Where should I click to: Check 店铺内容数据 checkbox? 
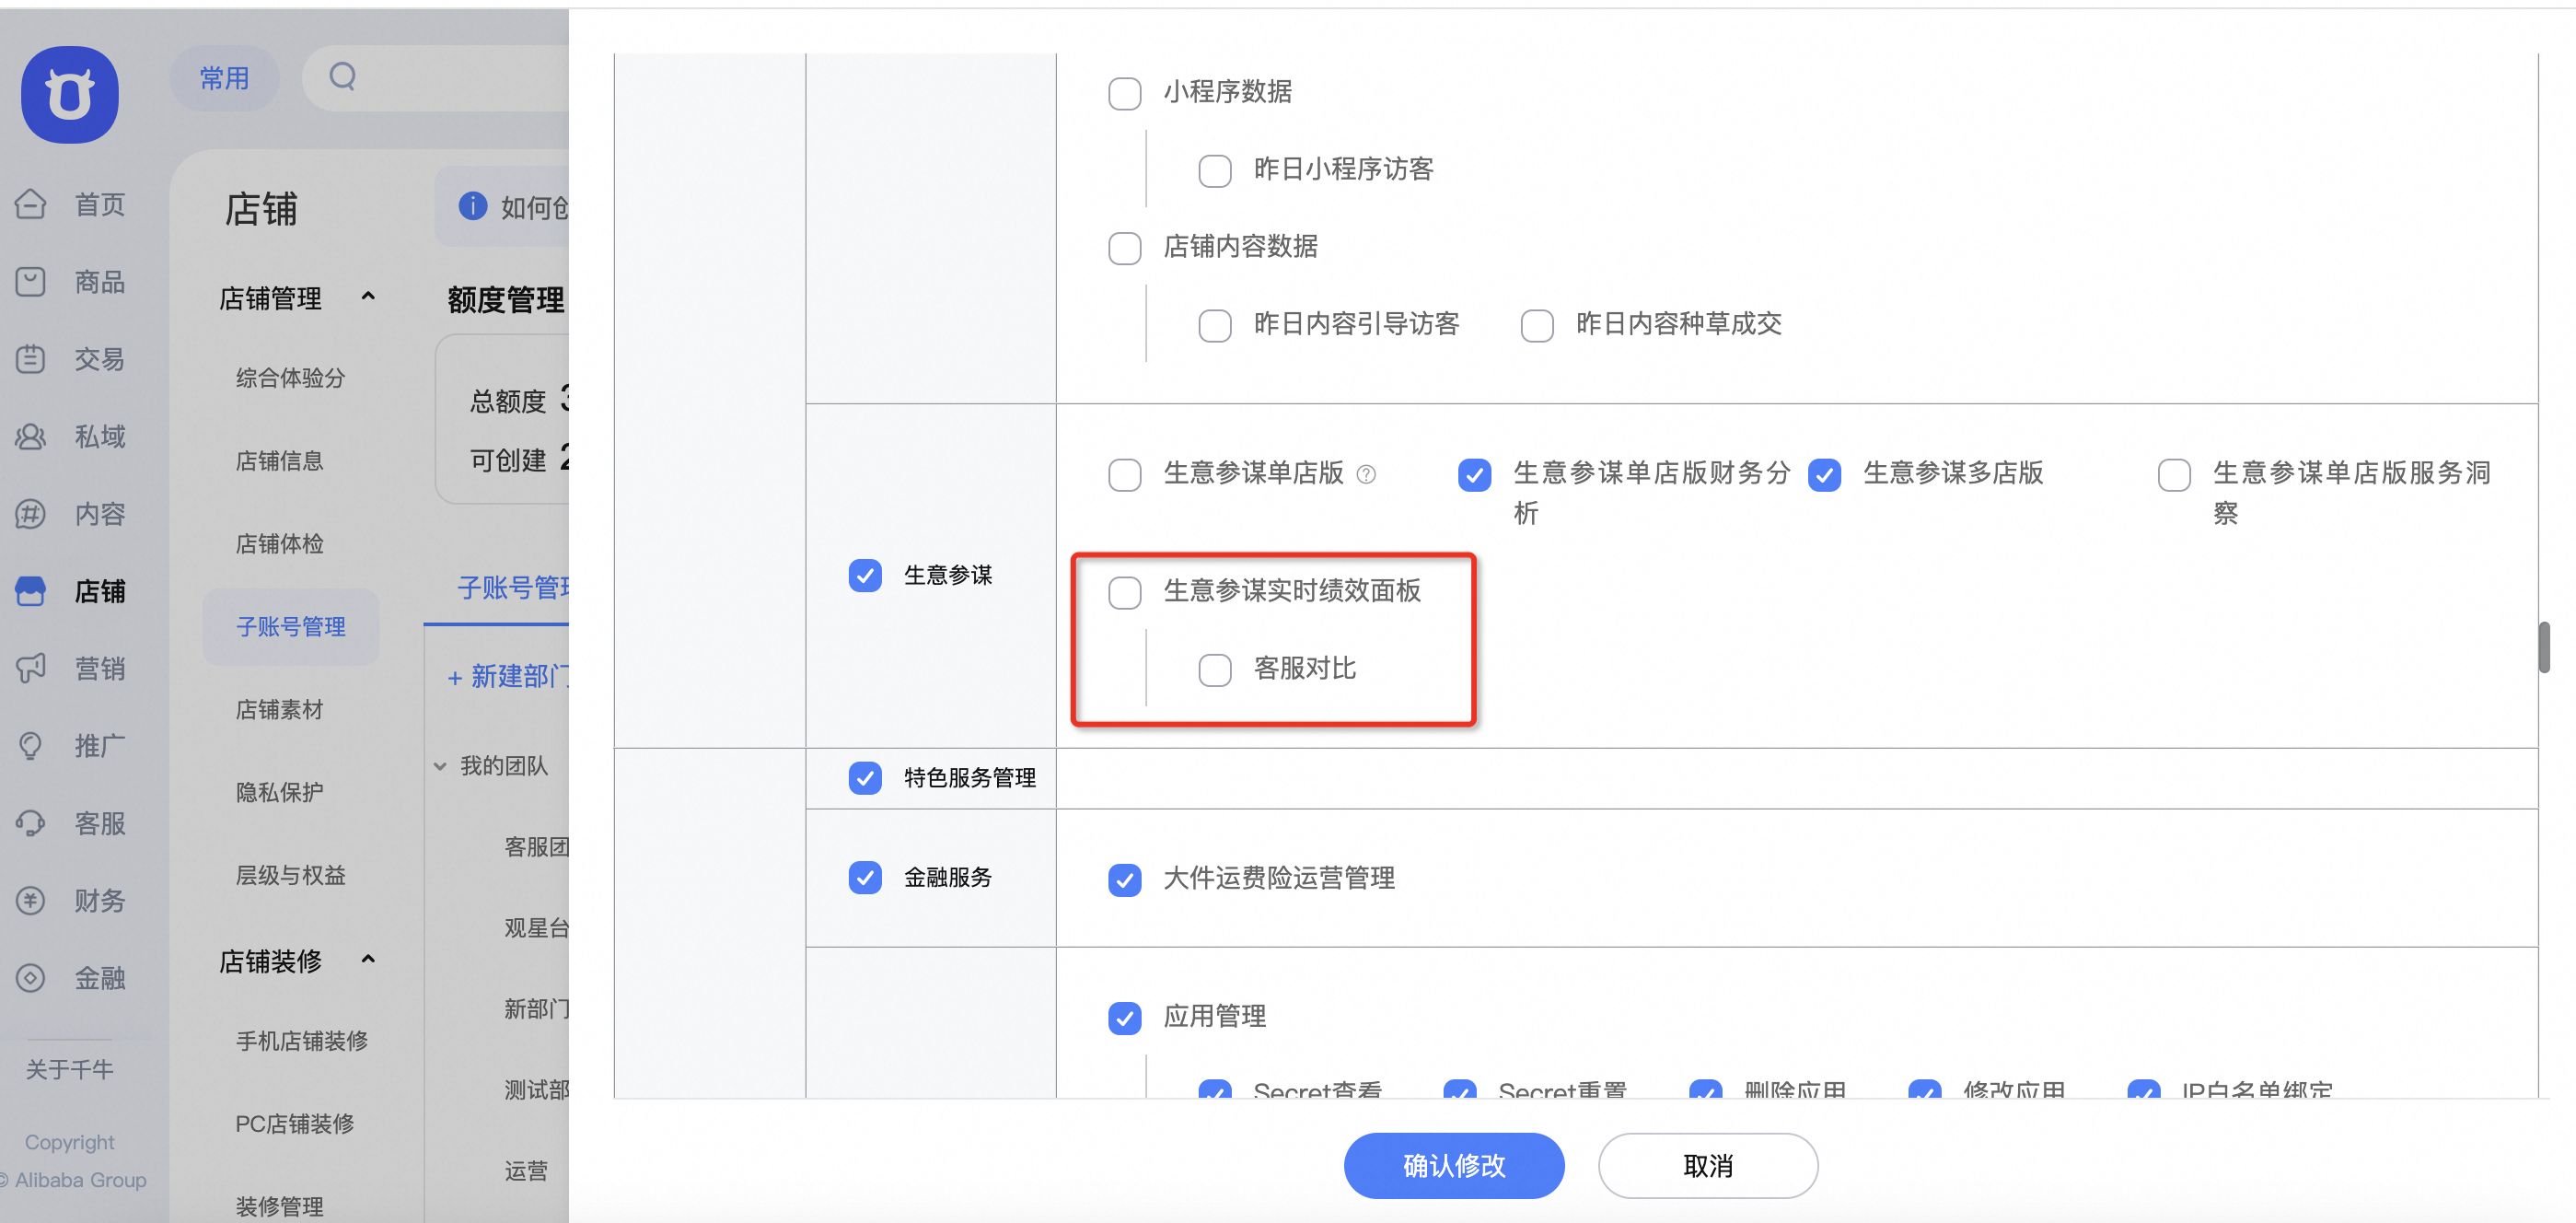click(x=1124, y=247)
